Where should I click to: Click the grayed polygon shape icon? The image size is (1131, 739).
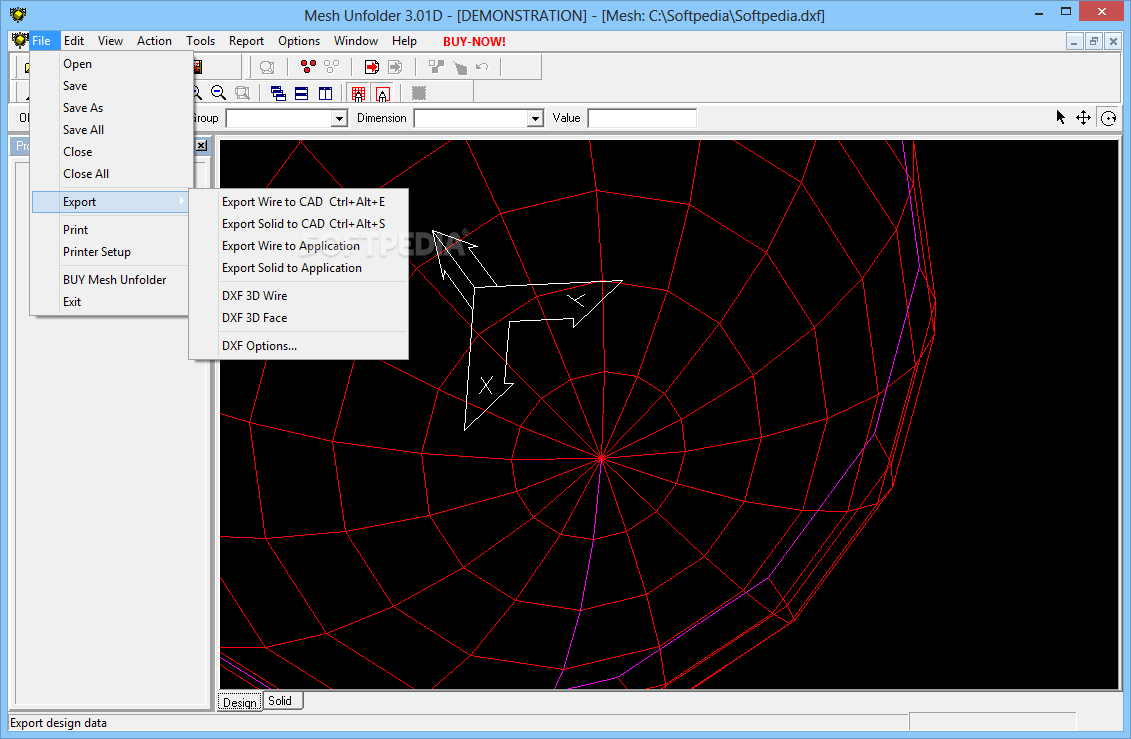[x=459, y=67]
